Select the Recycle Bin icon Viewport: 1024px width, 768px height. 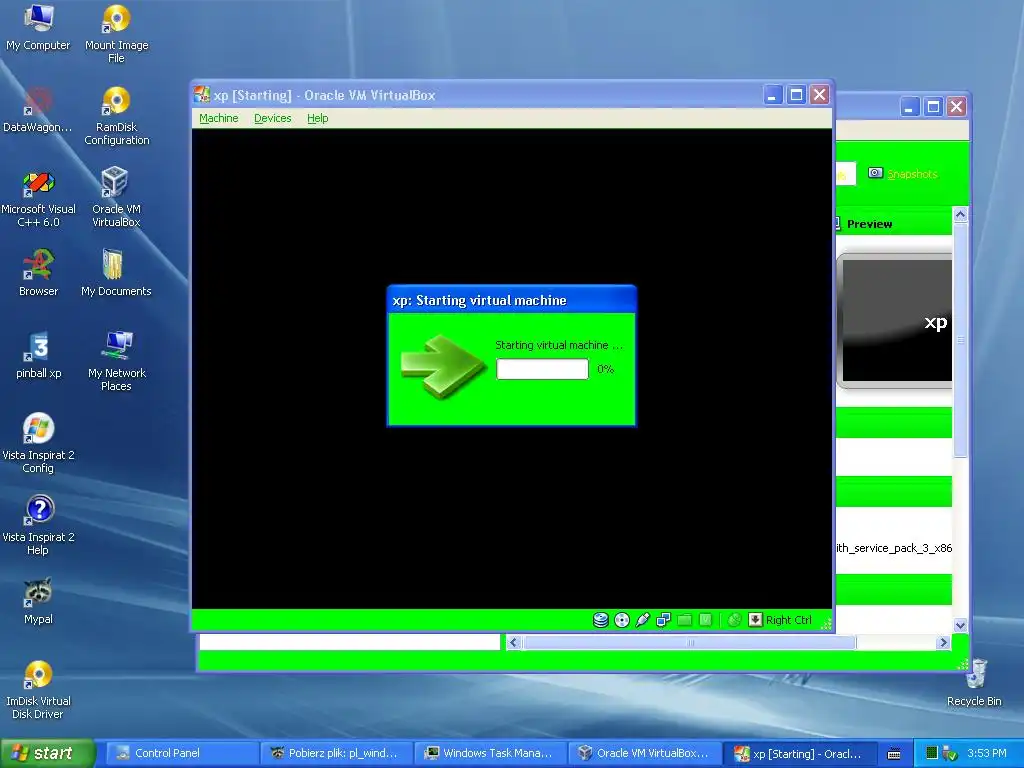click(x=974, y=683)
